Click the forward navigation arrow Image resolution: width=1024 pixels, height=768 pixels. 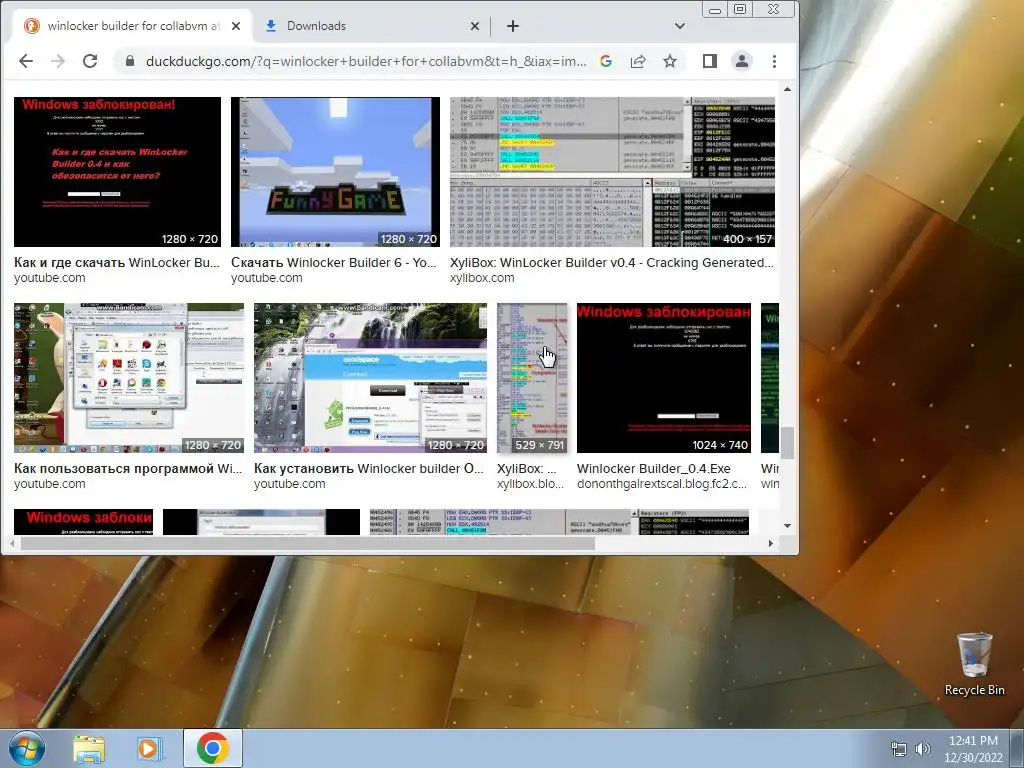(58, 61)
